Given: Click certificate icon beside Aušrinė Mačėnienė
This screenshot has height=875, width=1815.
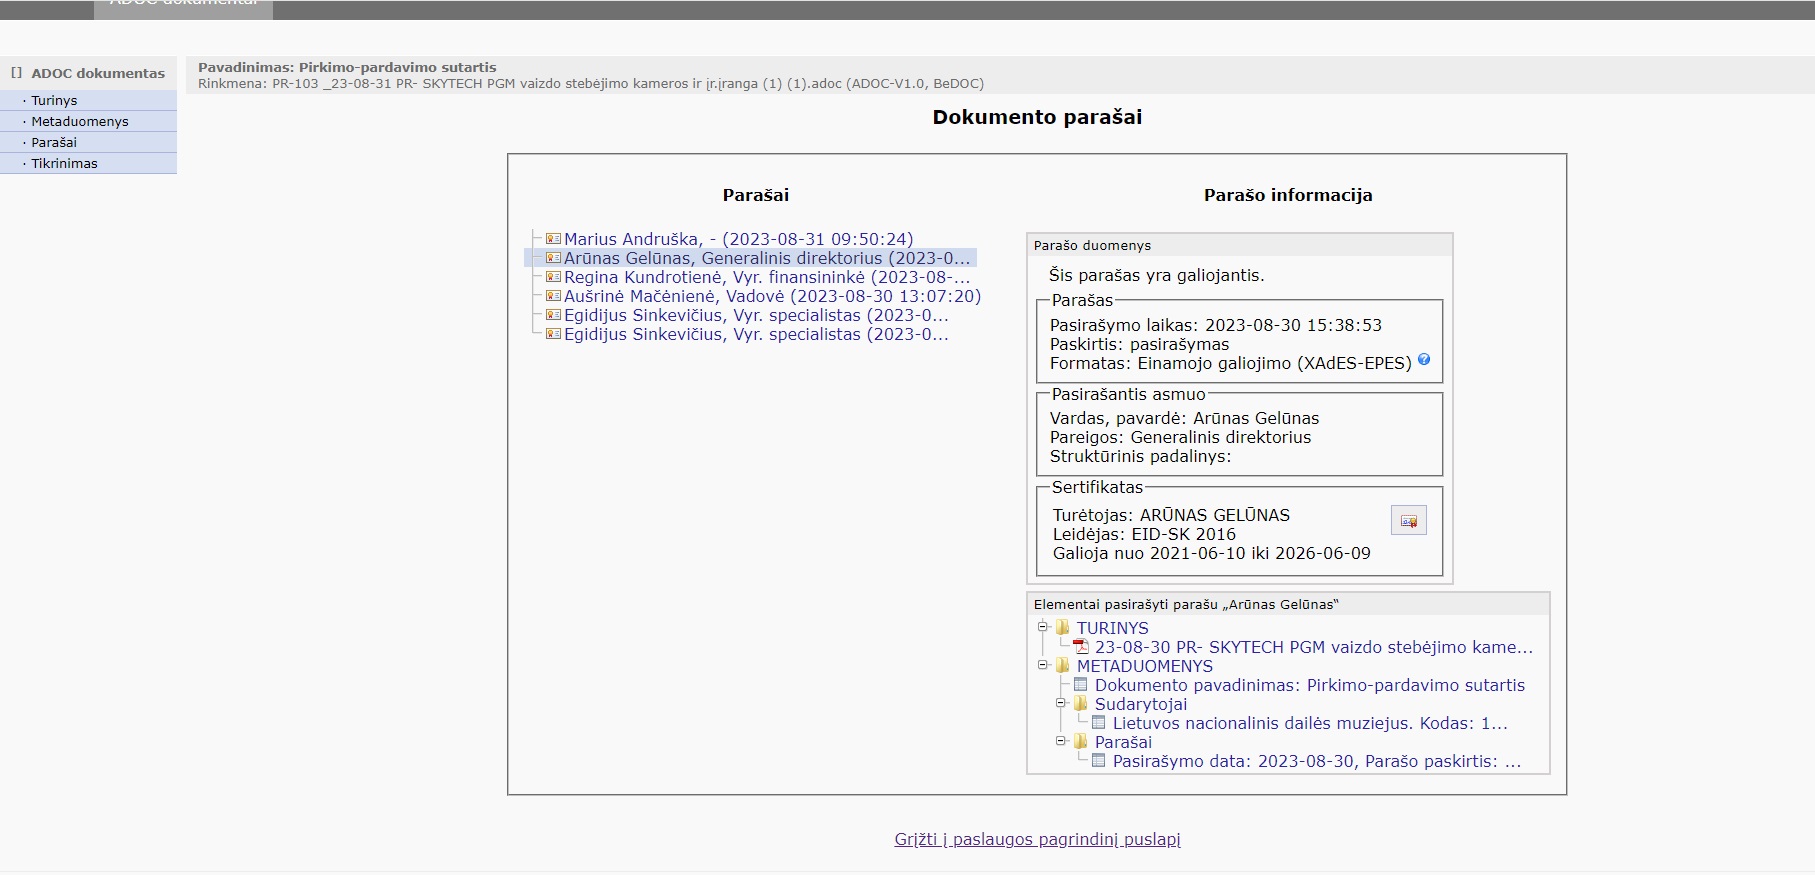Looking at the screenshot, I should 553,296.
